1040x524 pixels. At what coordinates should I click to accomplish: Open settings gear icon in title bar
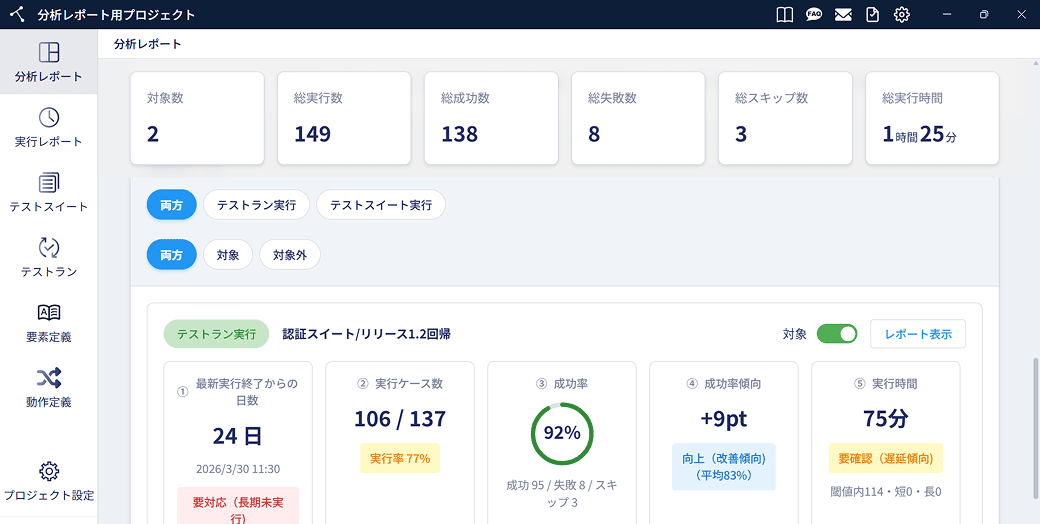(x=901, y=15)
